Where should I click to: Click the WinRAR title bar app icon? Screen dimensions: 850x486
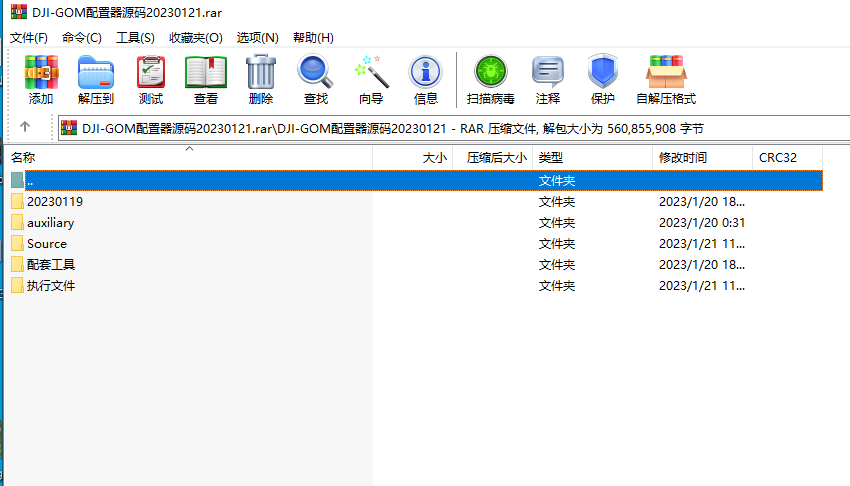click(18, 11)
